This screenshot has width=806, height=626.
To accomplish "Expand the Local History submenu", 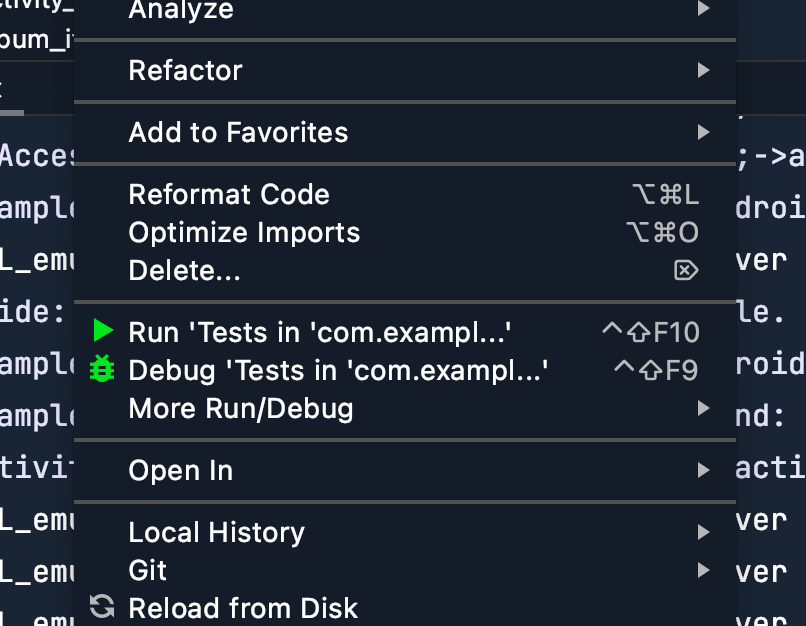I will point(703,533).
